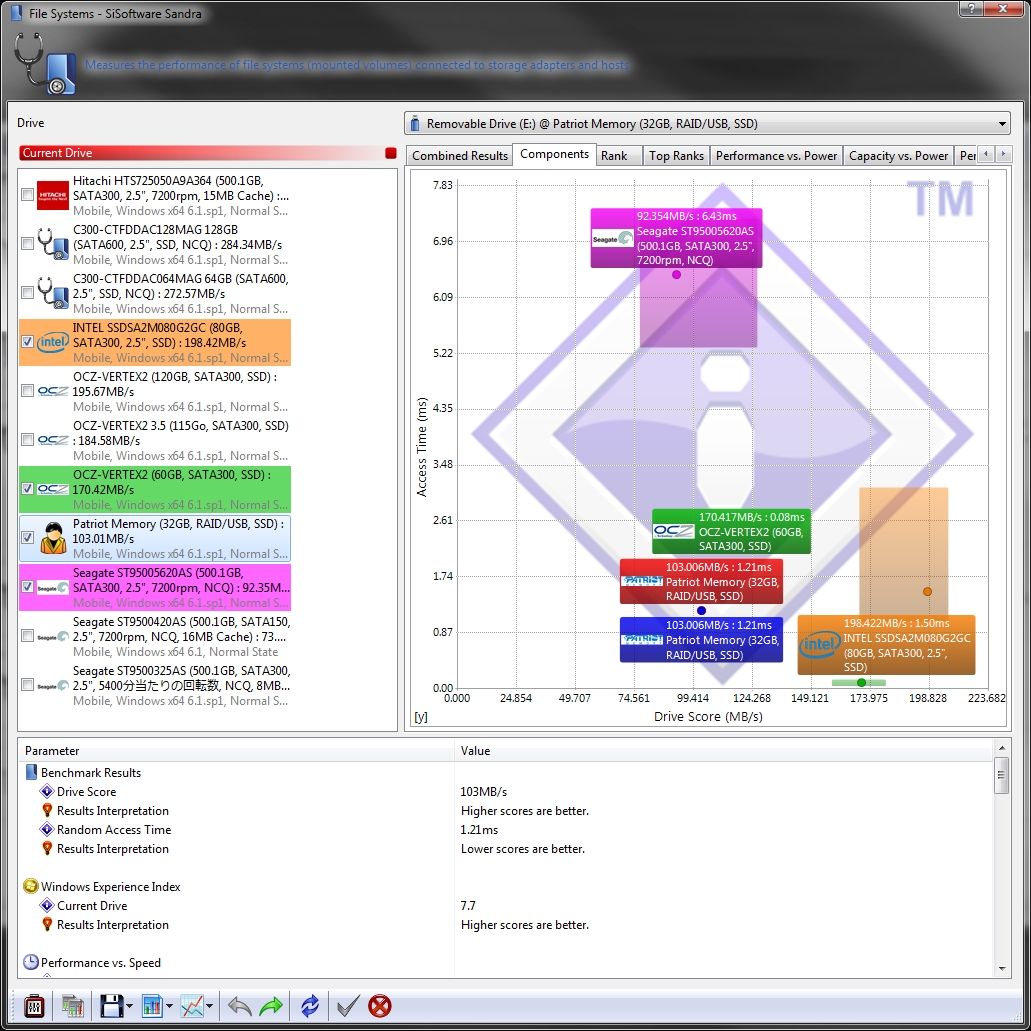The image size is (1031, 1031).
Task: Open the options settings icon in bottom toolbar
Action: click(34, 1006)
